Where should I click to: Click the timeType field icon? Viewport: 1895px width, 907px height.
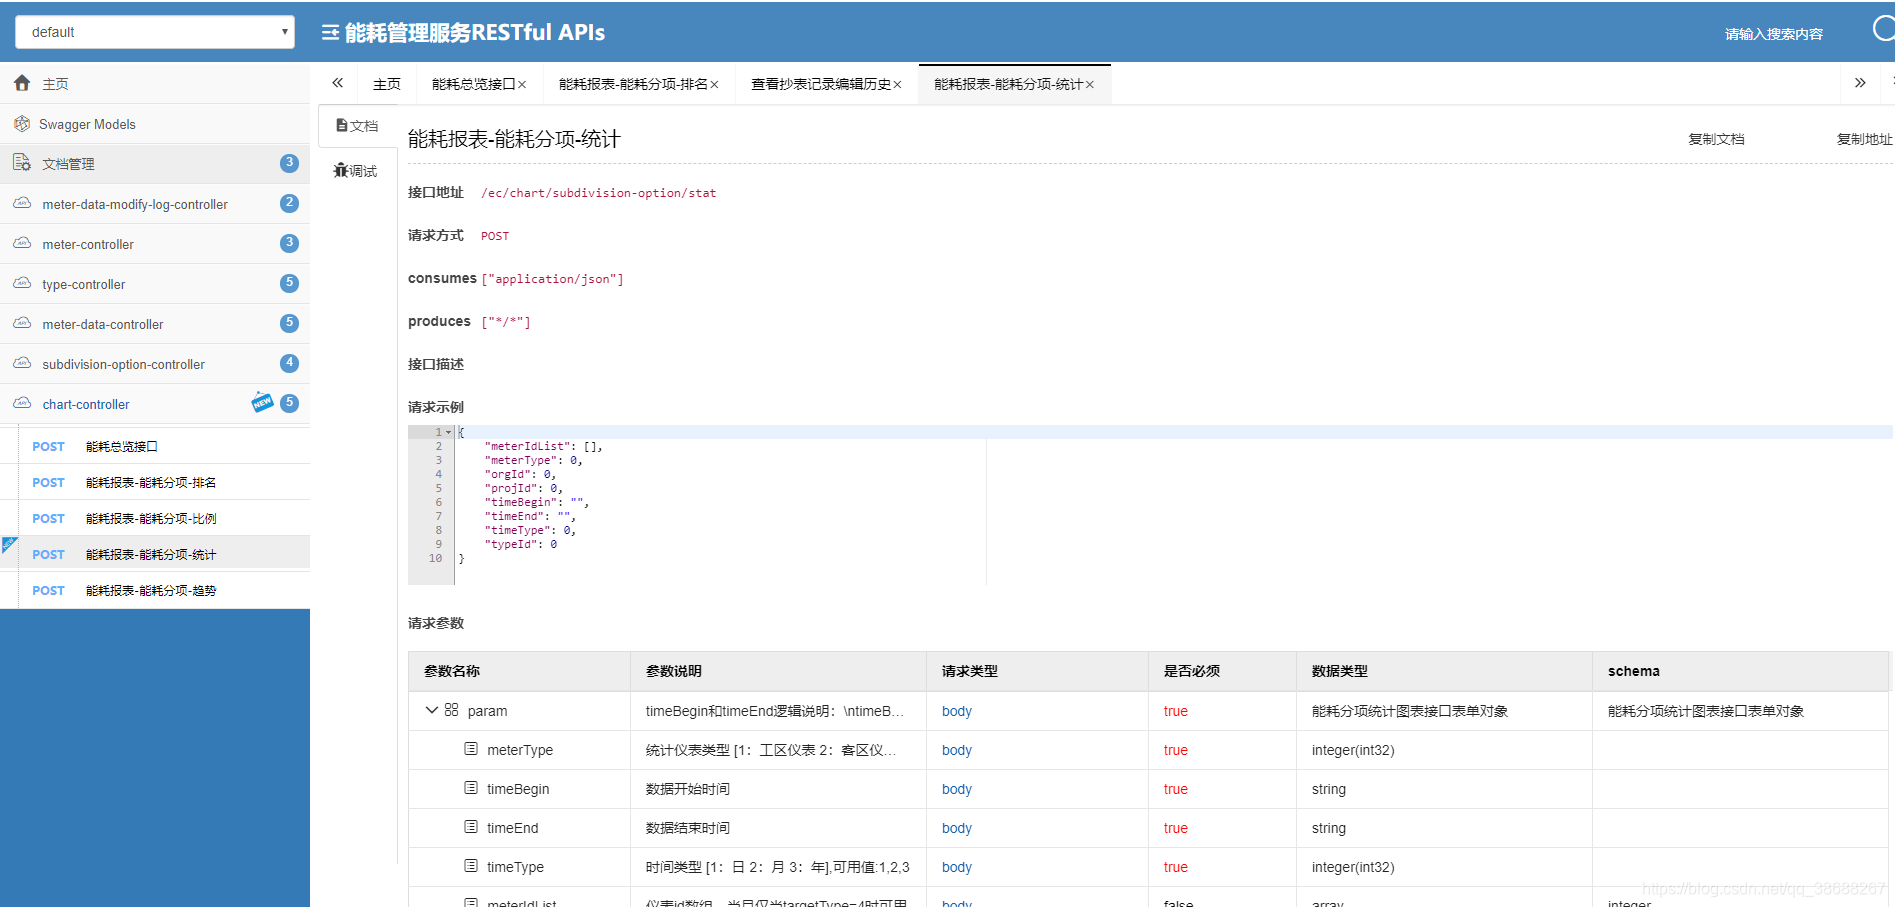coord(471,866)
